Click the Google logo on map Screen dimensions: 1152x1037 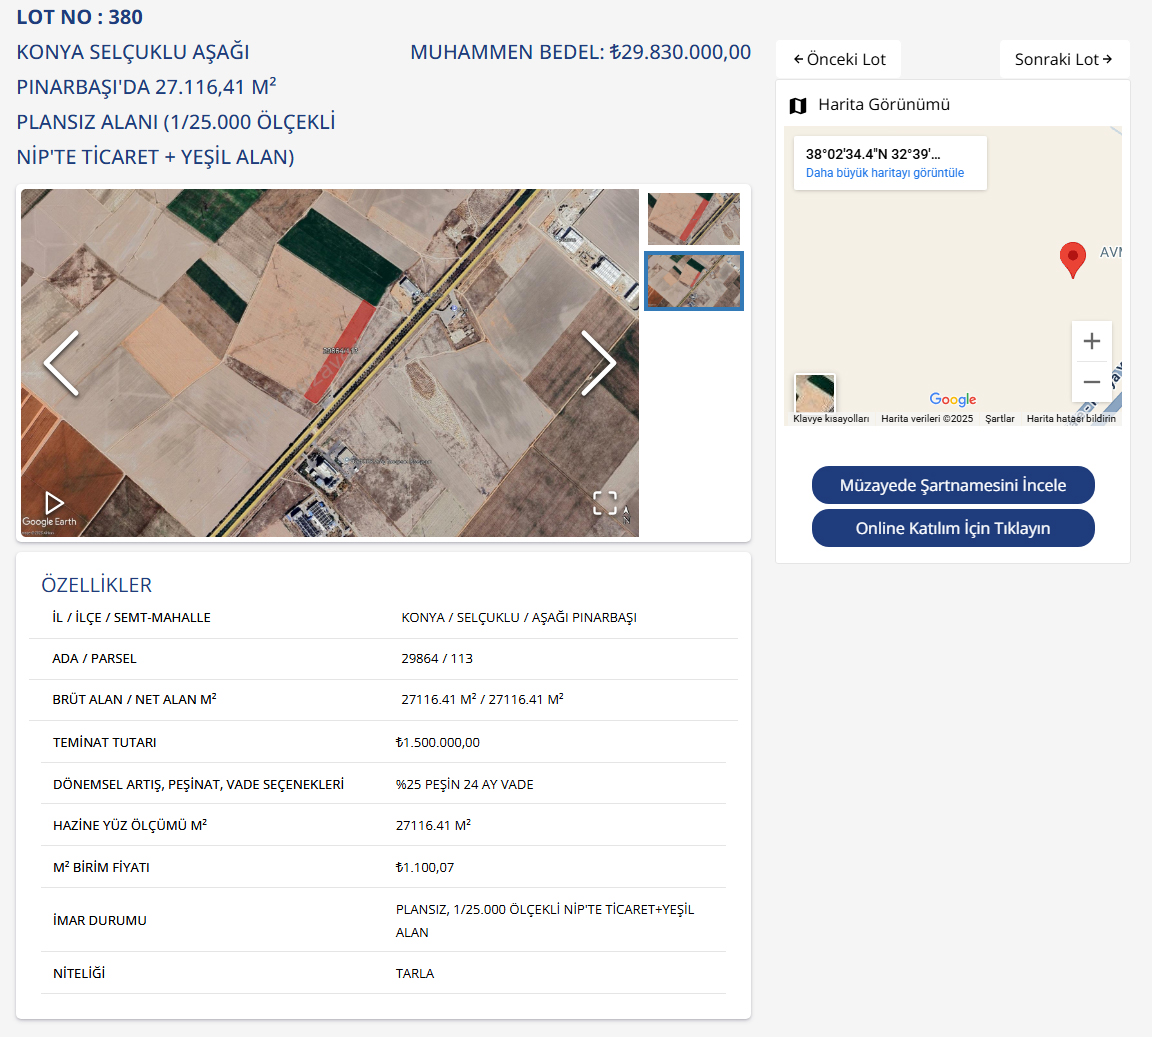[952, 399]
